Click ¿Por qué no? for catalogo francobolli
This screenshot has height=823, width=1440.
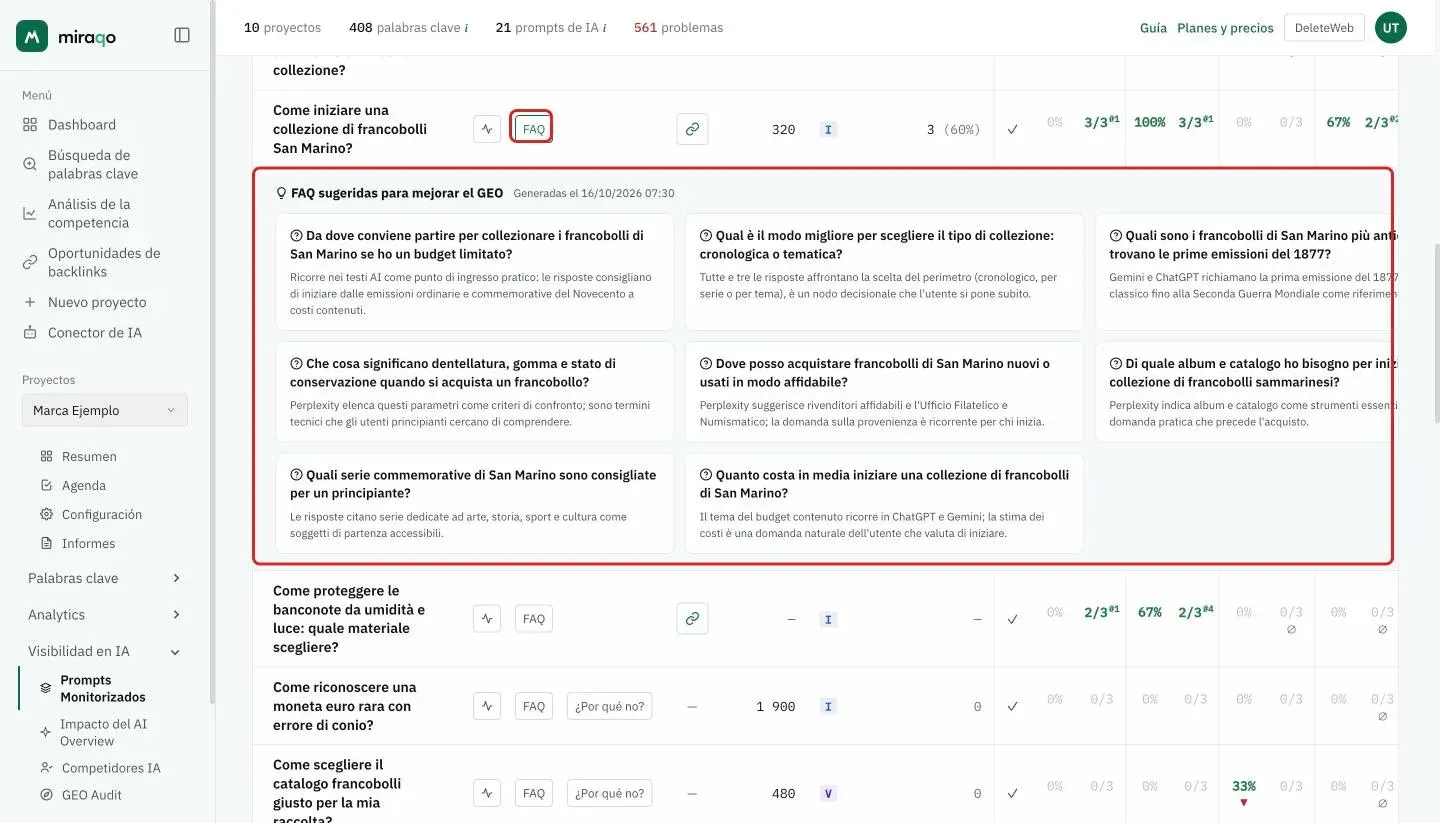click(610, 794)
